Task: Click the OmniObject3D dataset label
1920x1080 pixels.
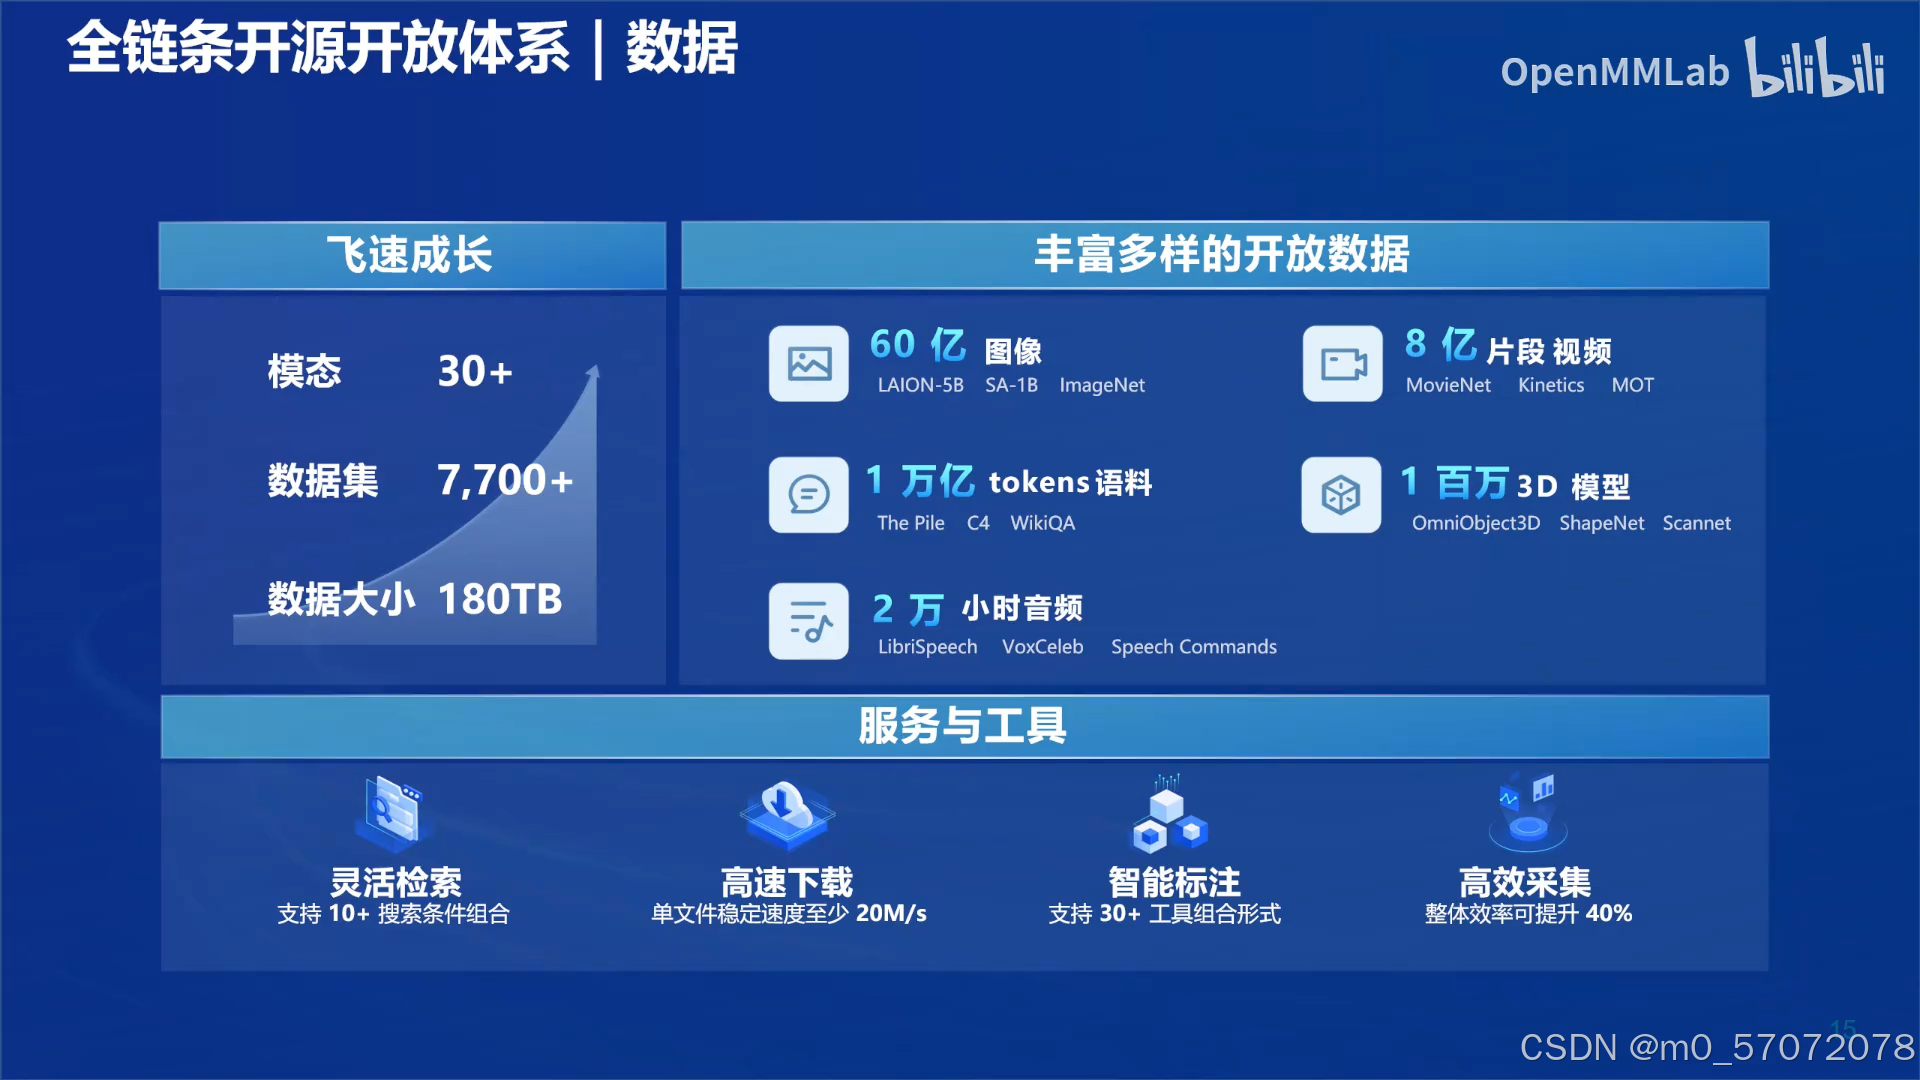Action: tap(1475, 523)
